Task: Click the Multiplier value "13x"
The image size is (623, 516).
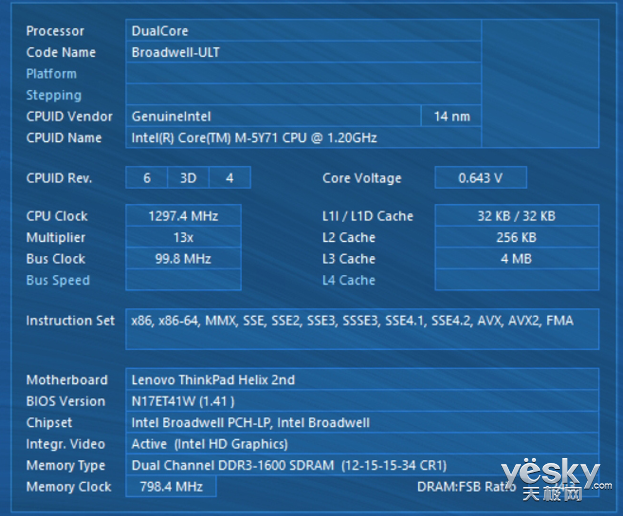Action: (x=183, y=237)
